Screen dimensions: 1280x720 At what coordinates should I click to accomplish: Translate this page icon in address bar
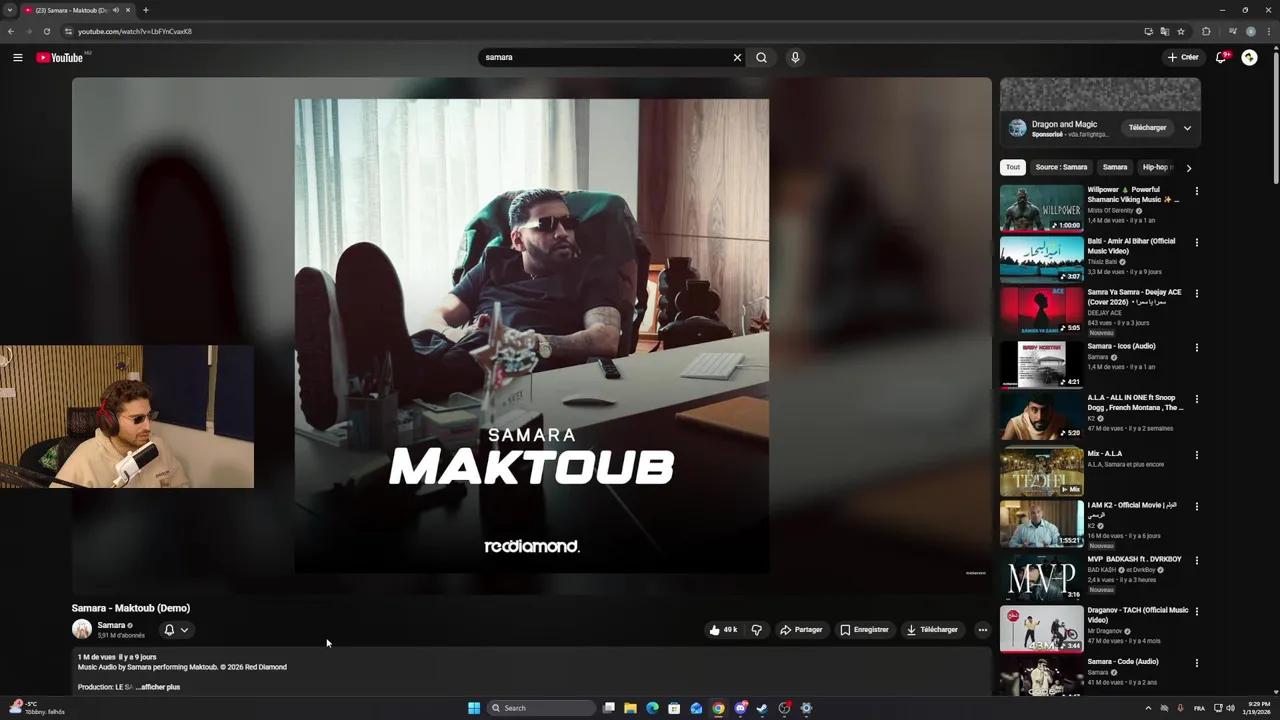(x=1165, y=31)
